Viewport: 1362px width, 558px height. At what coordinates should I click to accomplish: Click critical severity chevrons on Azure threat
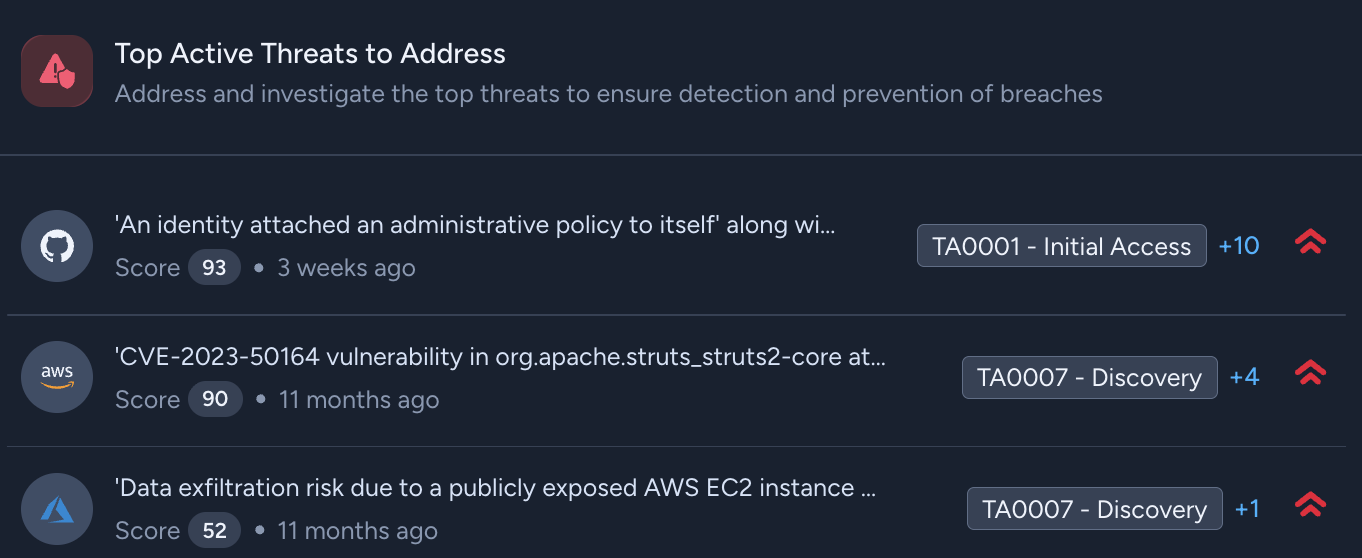[1310, 506]
